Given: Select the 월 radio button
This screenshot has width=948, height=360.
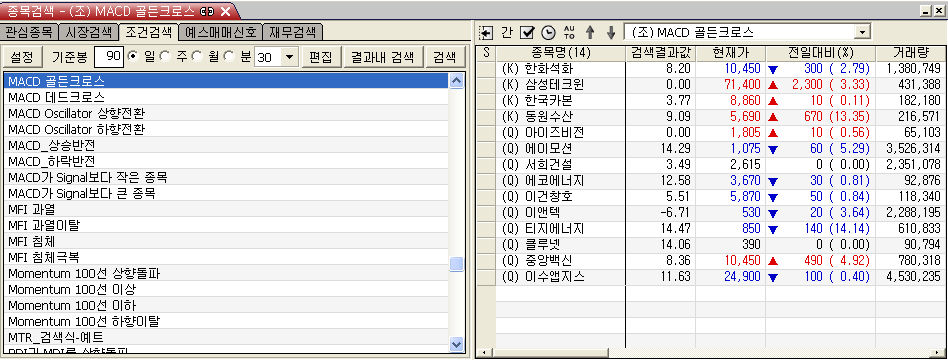Looking at the screenshot, I should click(197, 57).
